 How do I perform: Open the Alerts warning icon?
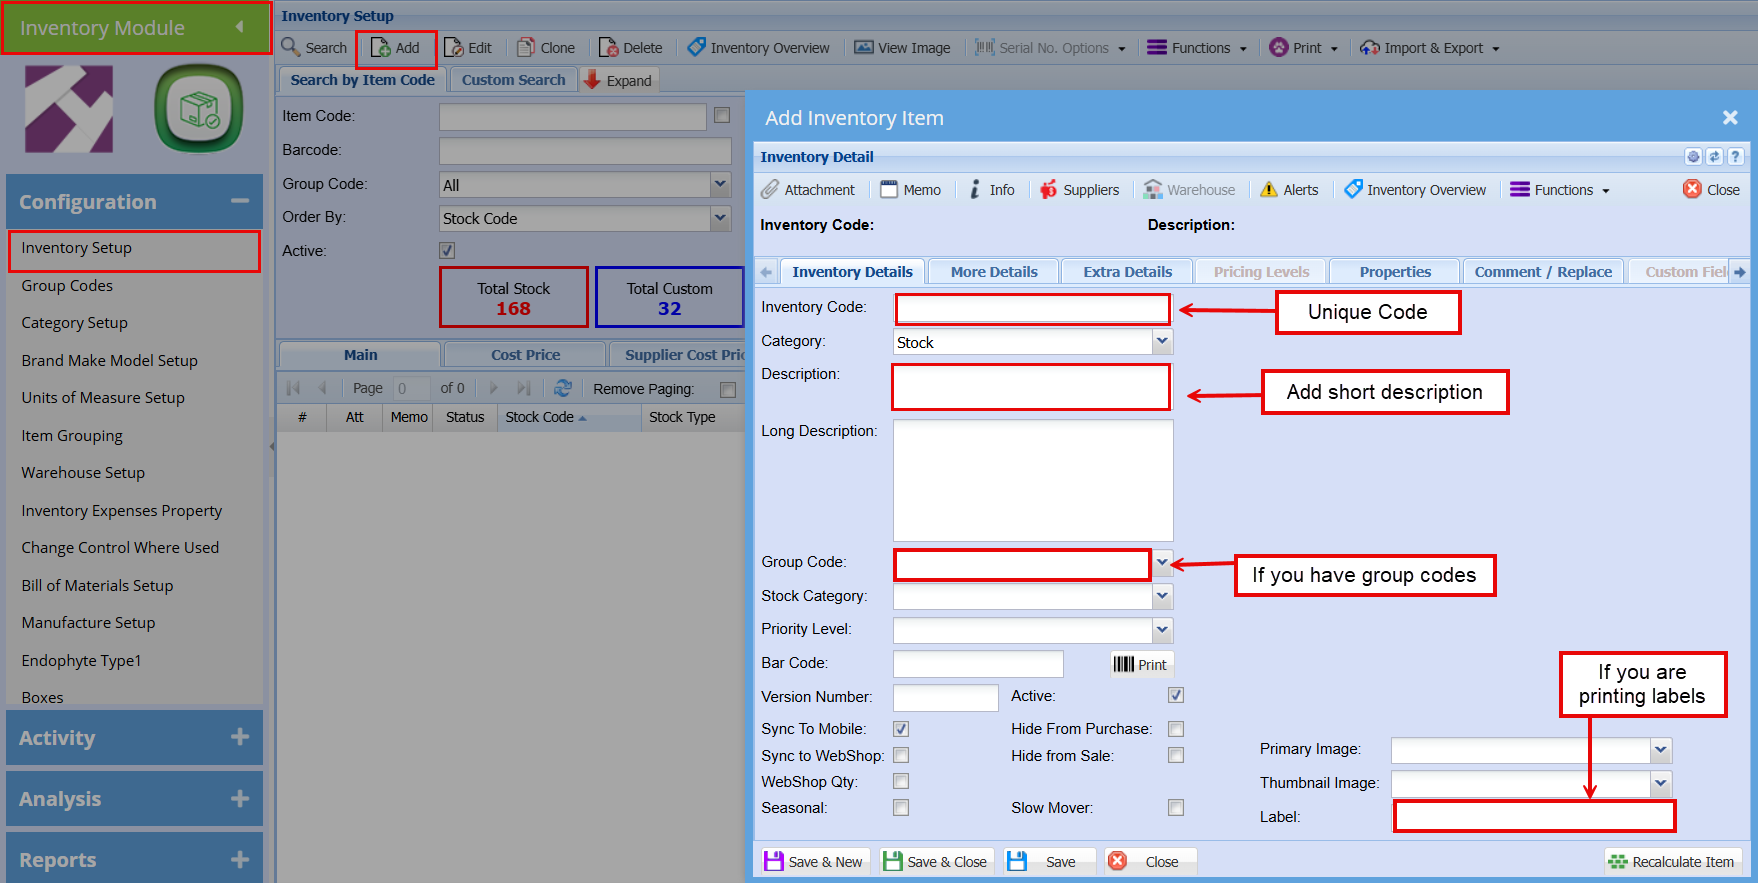[1268, 190]
